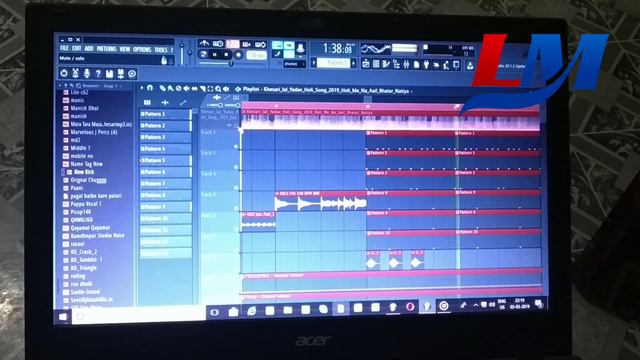Select 'Pappu Vocal 1' in the browser

click(86, 204)
